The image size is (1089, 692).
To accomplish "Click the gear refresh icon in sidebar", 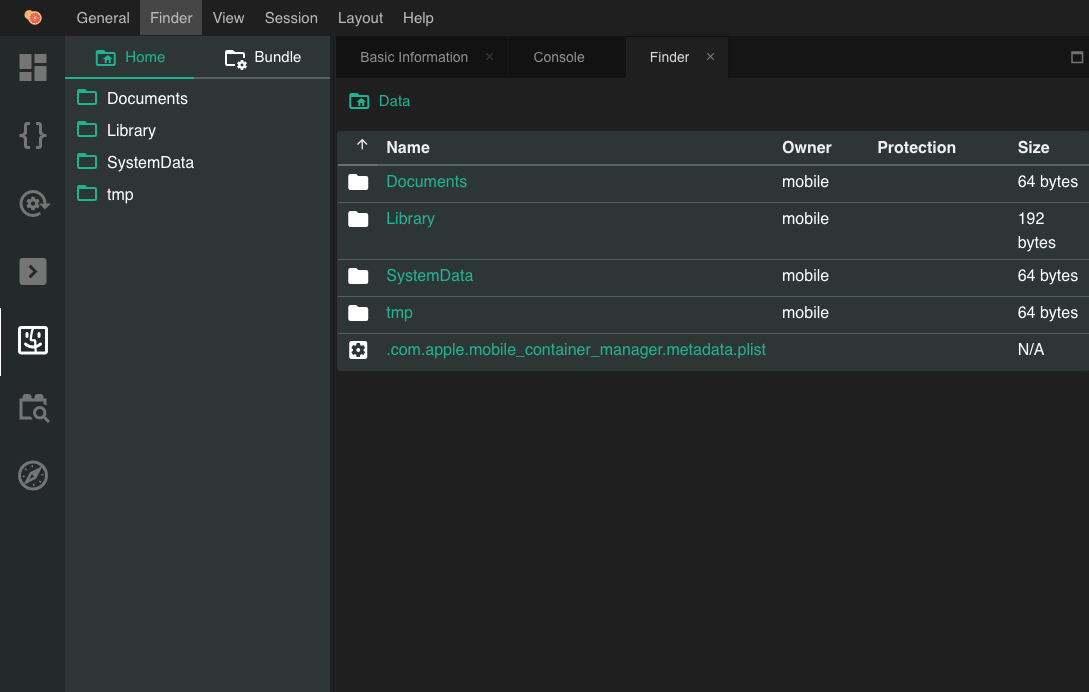I will click(33, 204).
